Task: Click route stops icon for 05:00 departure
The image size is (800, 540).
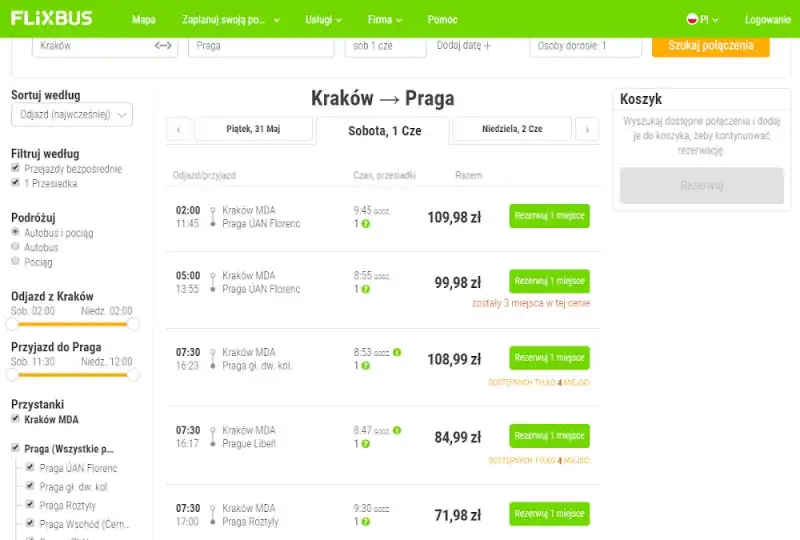Action: pyautogui.click(x=213, y=282)
